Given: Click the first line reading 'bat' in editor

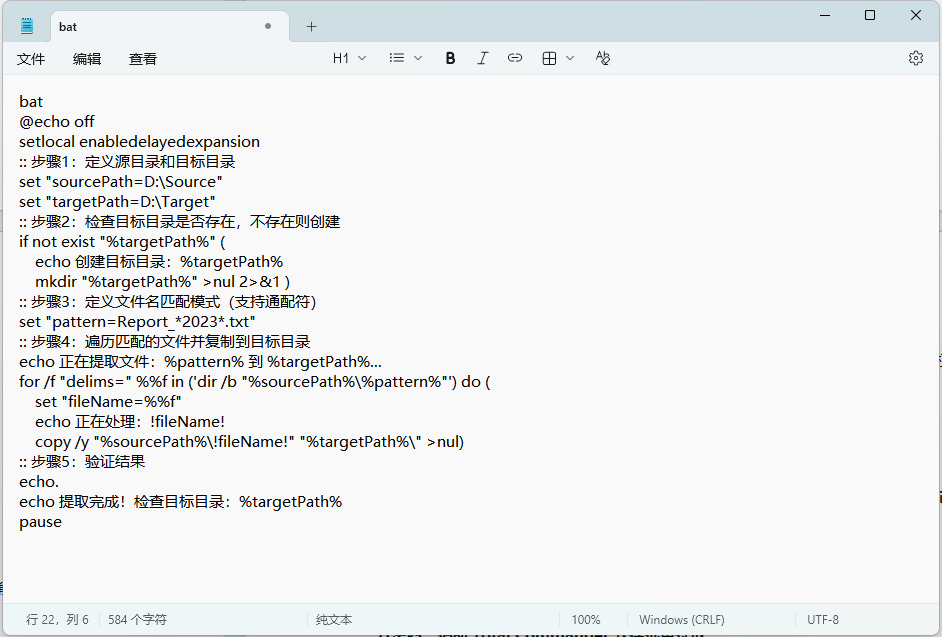Looking at the screenshot, I should click(31, 102).
